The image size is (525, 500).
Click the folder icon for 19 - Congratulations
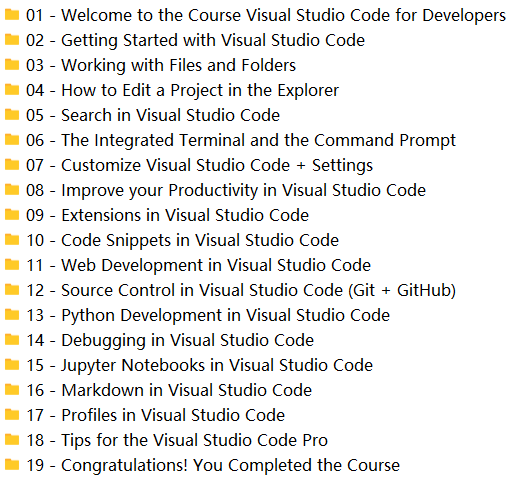pyautogui.click(x=12, y=465)
